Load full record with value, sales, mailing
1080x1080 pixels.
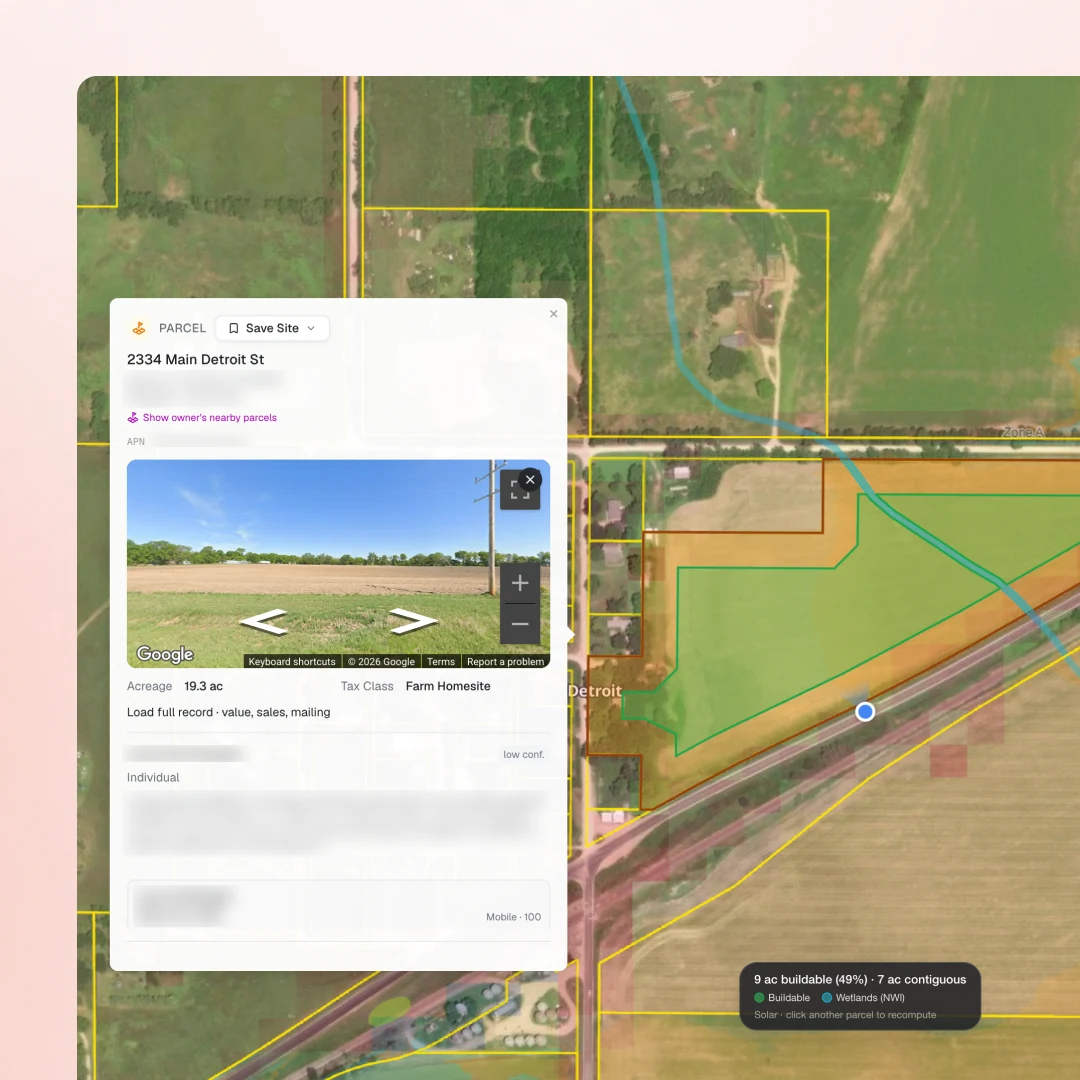point(229,712)
